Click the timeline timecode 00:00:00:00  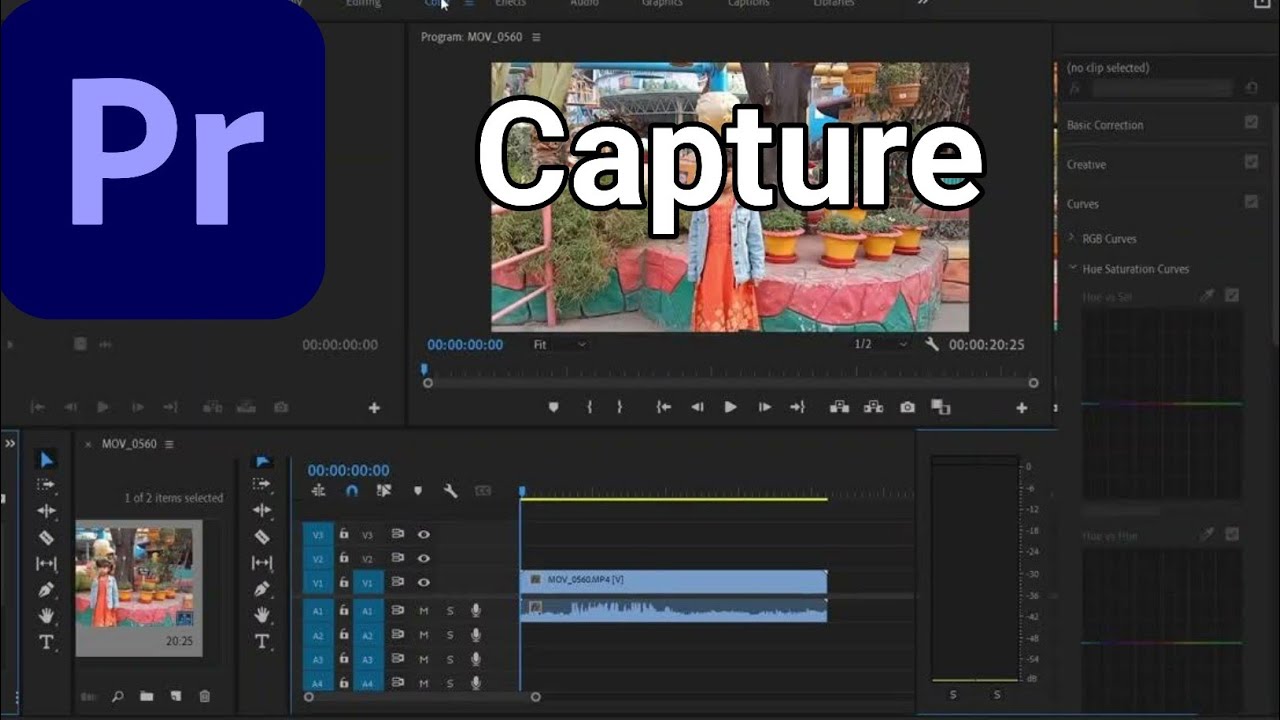click(348, 470)
